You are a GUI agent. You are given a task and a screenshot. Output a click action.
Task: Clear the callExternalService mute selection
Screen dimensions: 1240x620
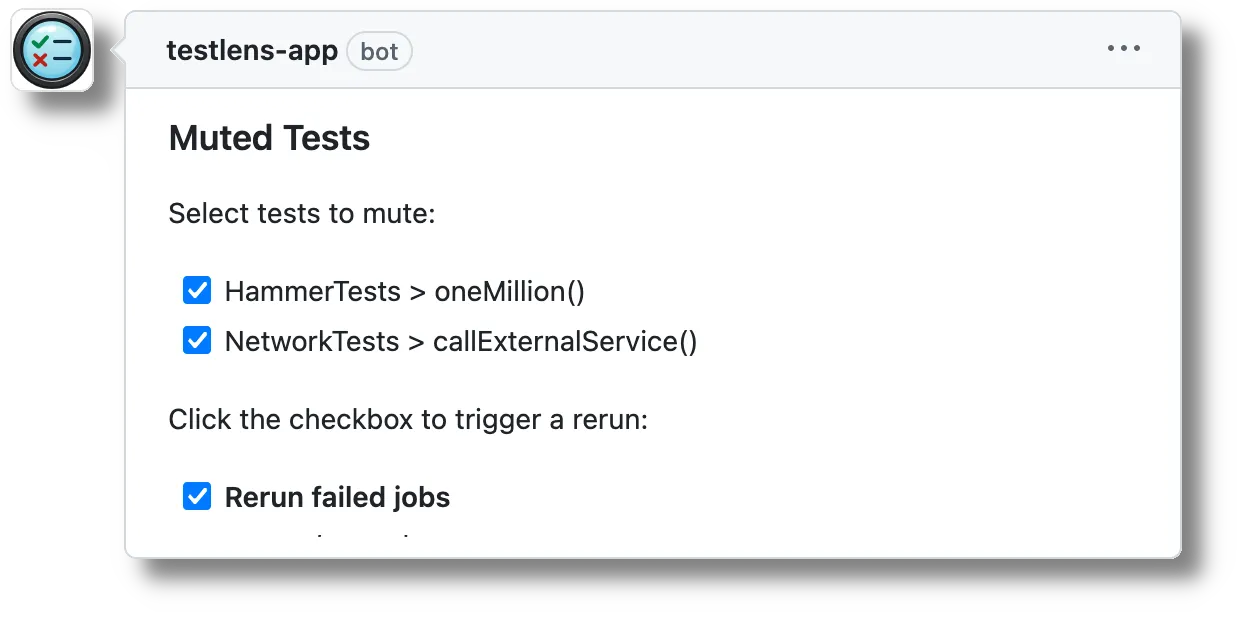point(196,341)
